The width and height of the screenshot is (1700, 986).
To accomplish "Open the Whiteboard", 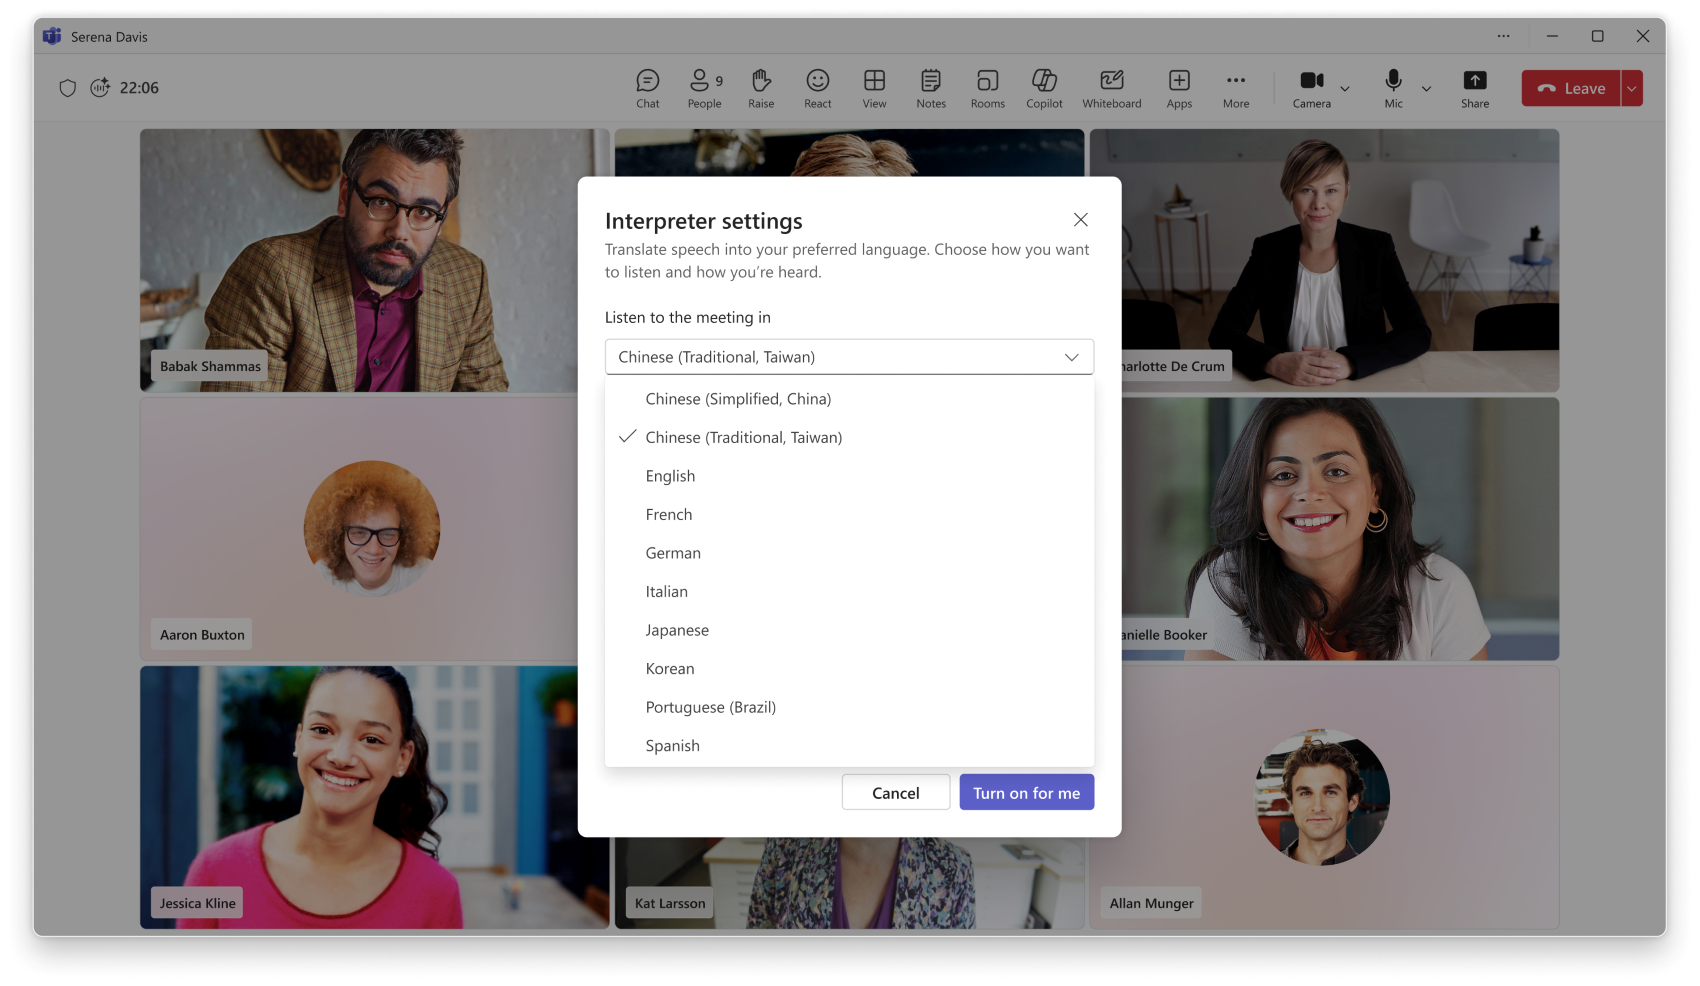I will click(x=1111, y=88).
